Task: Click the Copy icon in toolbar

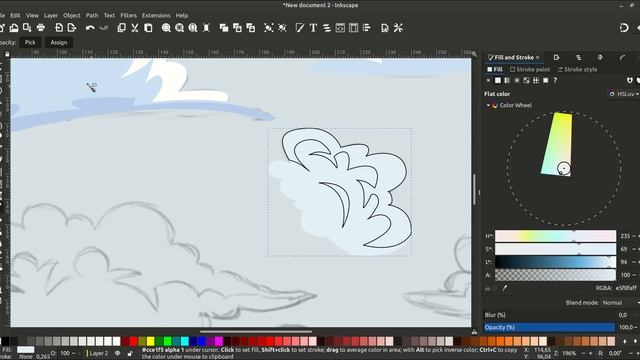Action: point(121,28)
